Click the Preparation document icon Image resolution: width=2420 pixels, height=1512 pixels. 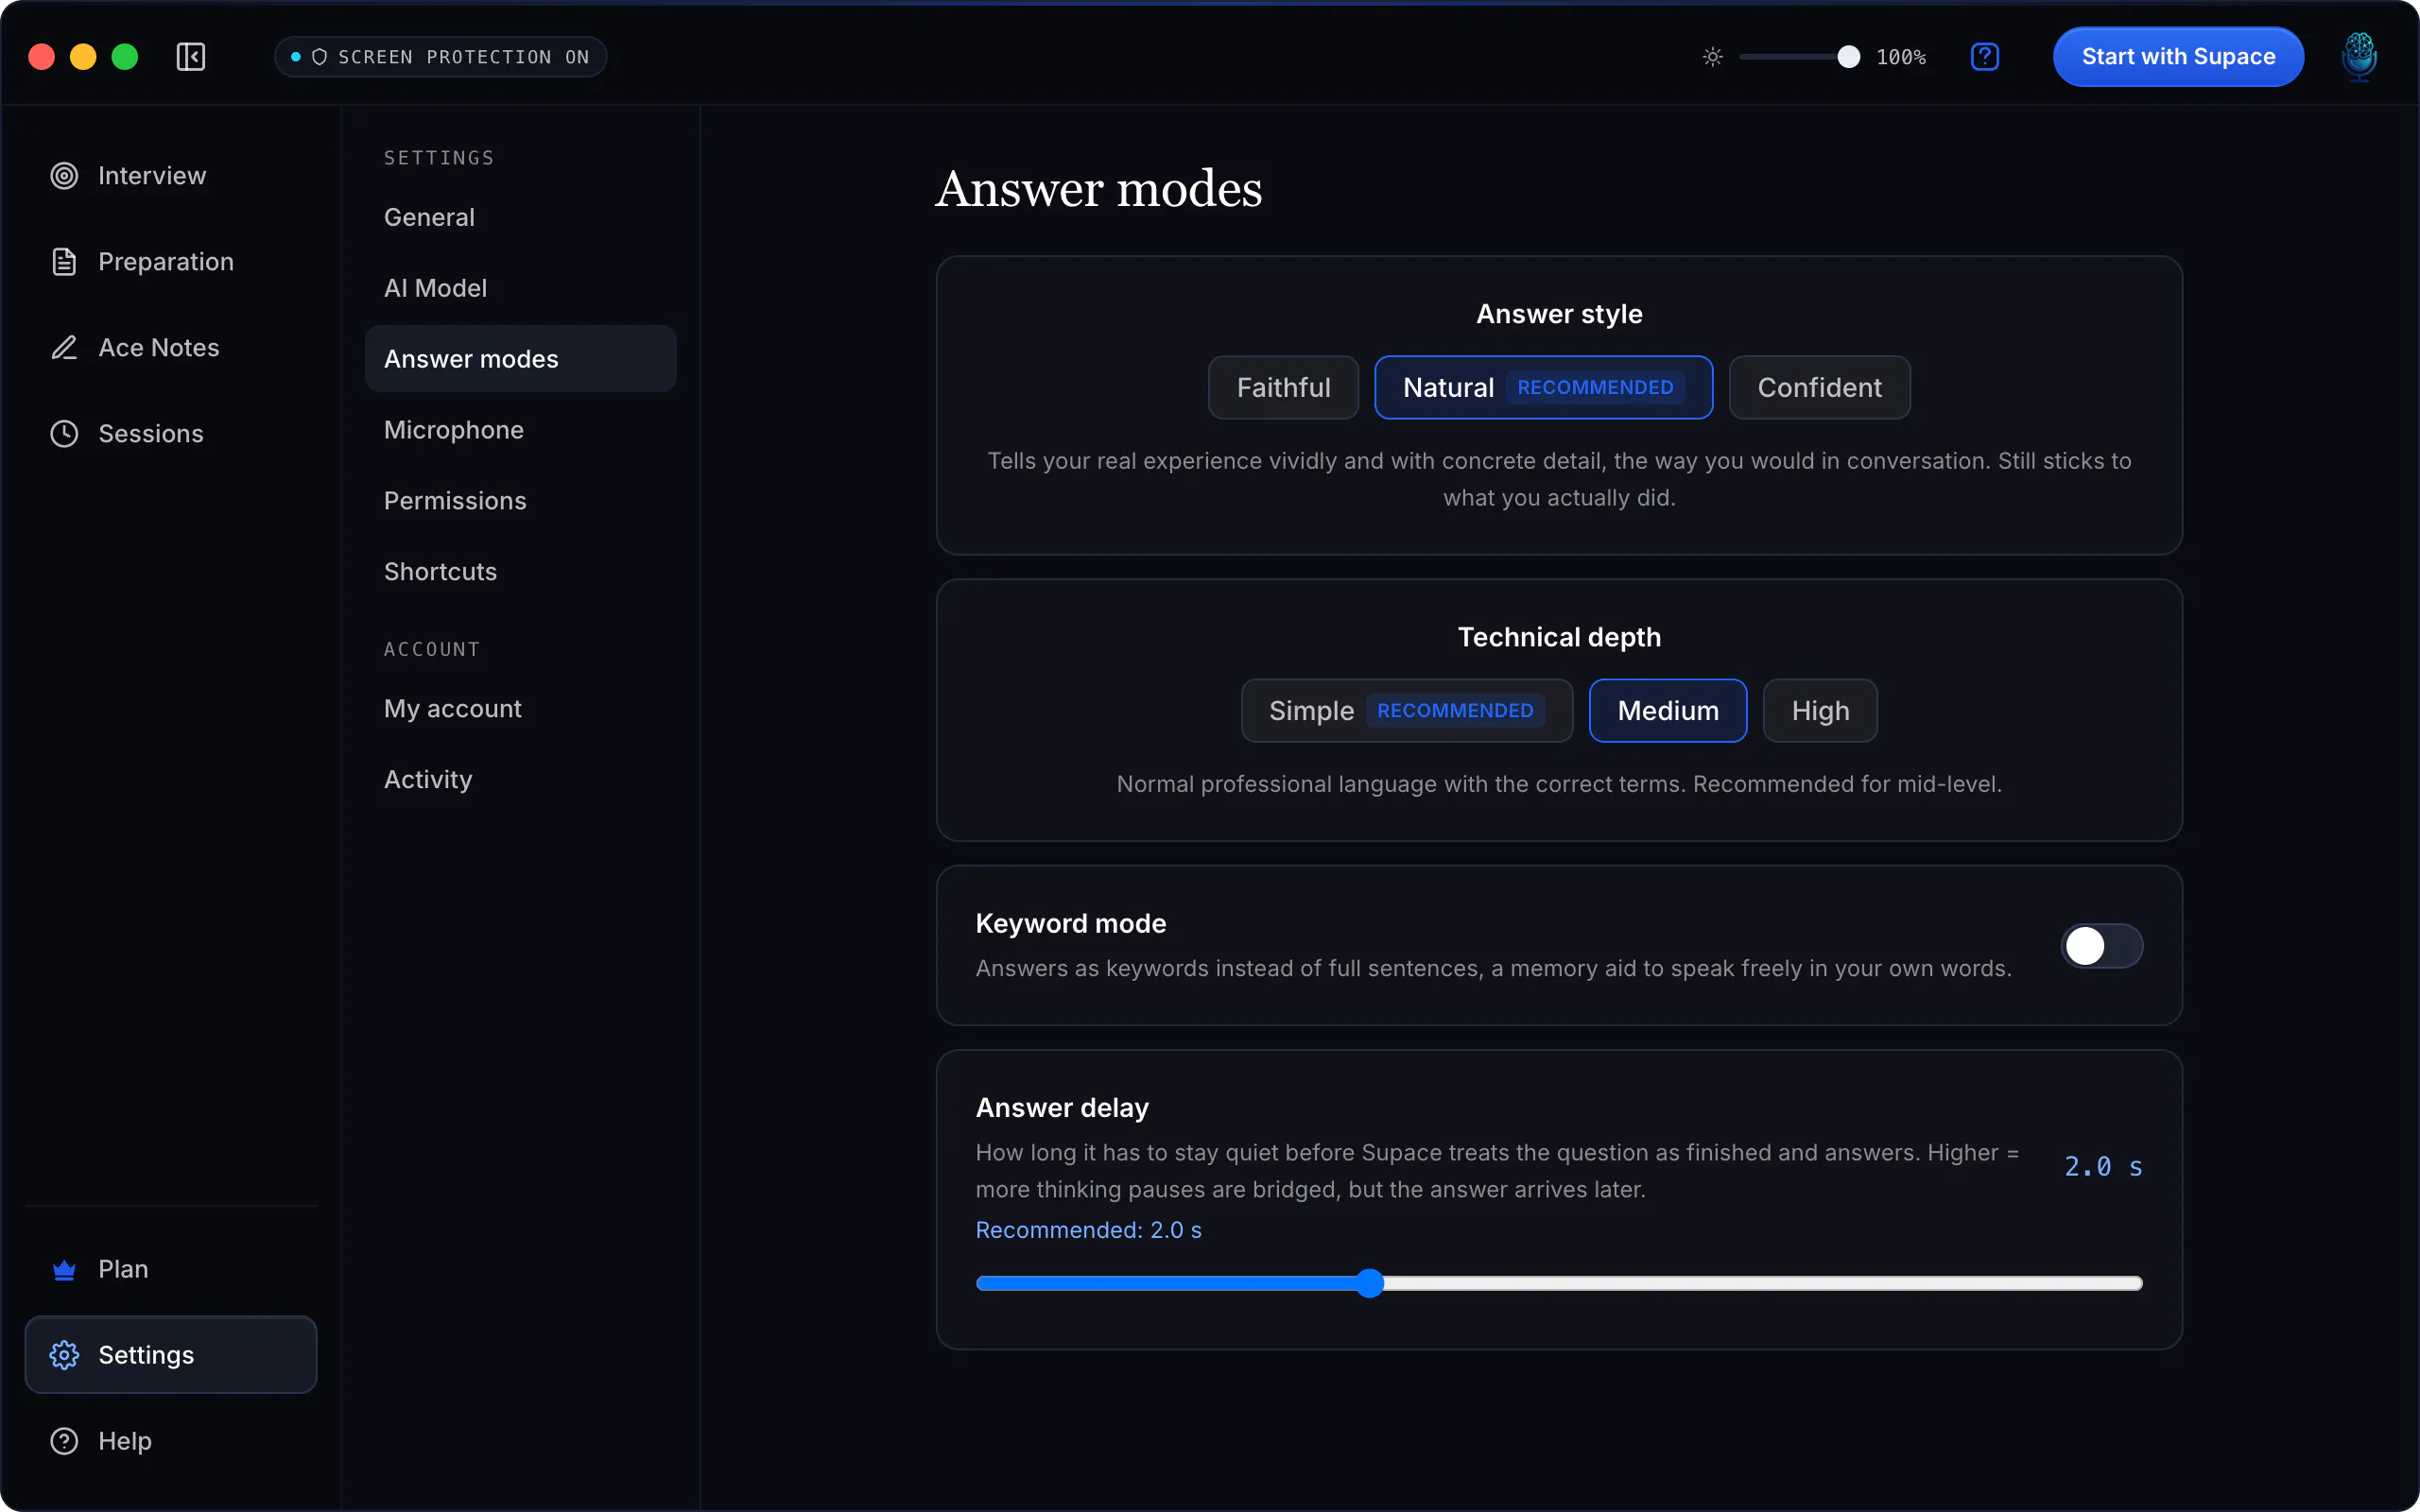pos(64,262)
